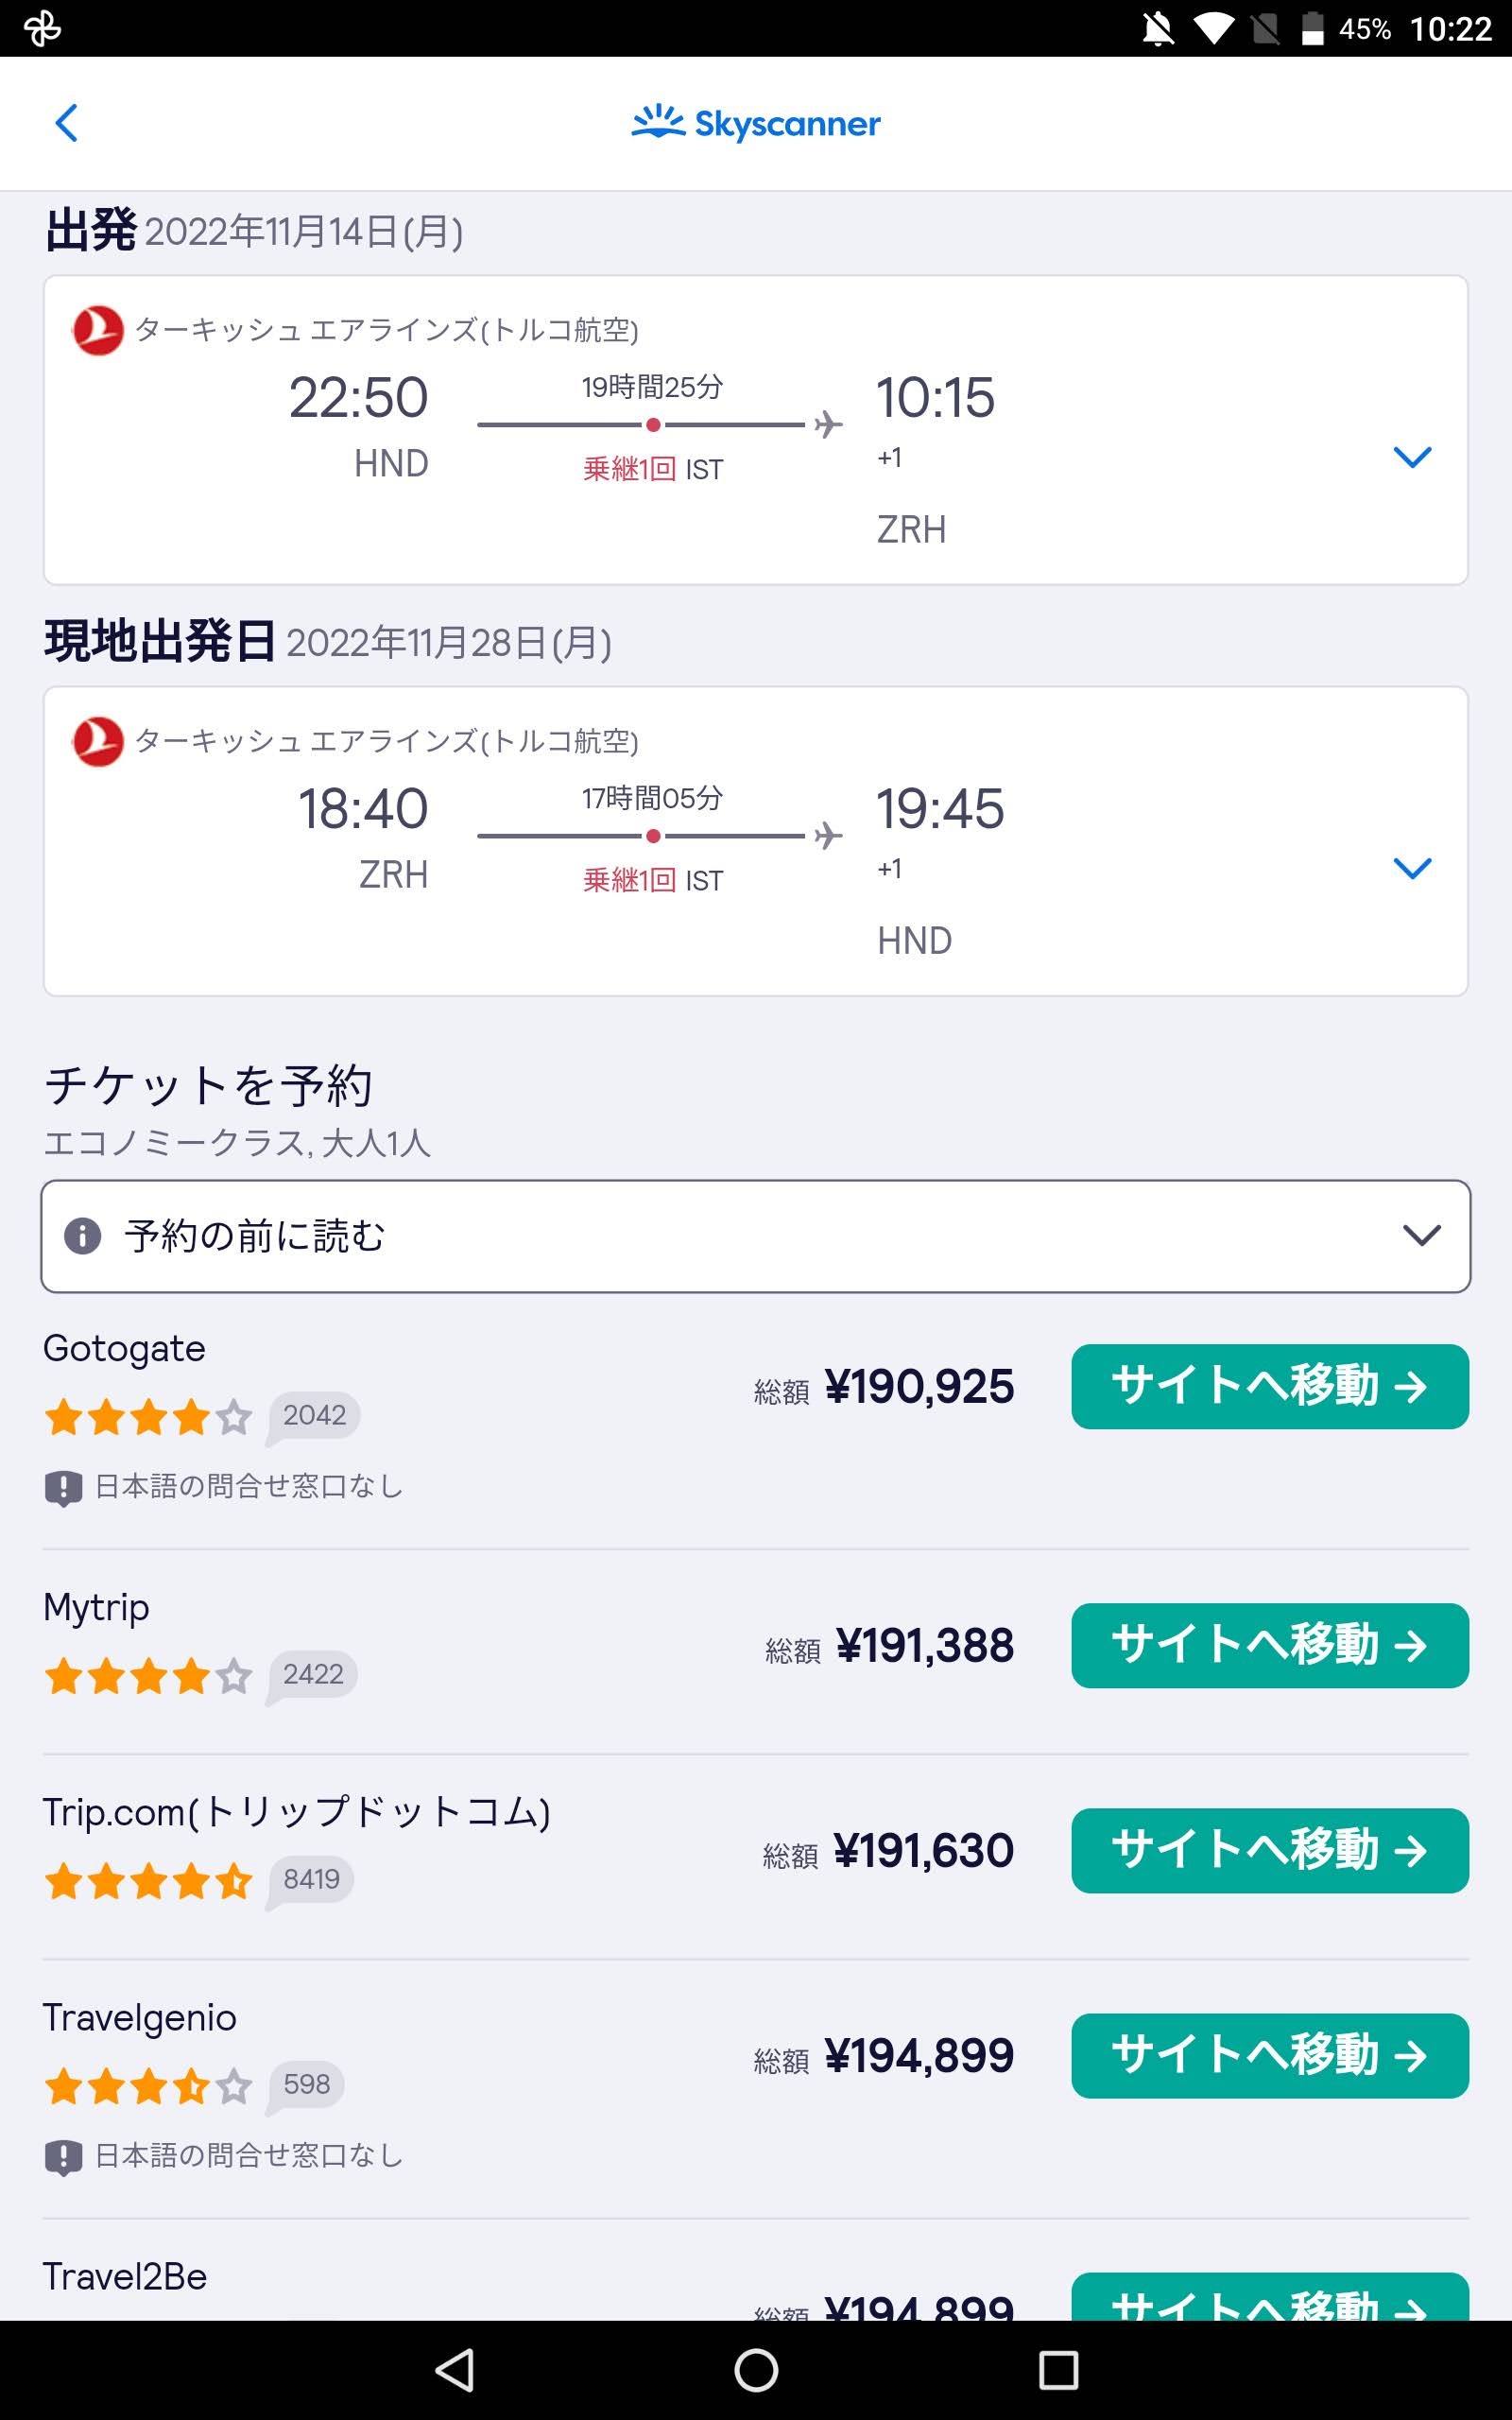Expand the ZRH to HND return flight details

[1412, 868]
